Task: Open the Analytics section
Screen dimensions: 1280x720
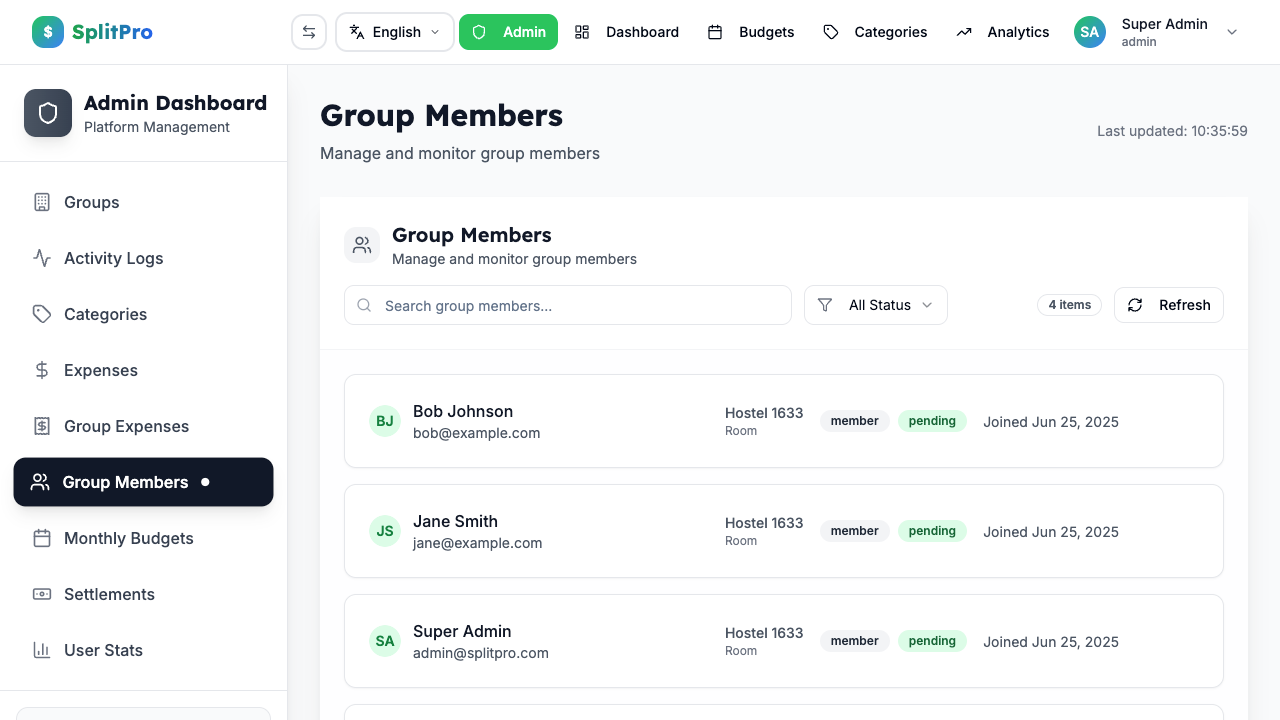Action: (x=1017, y=31)
